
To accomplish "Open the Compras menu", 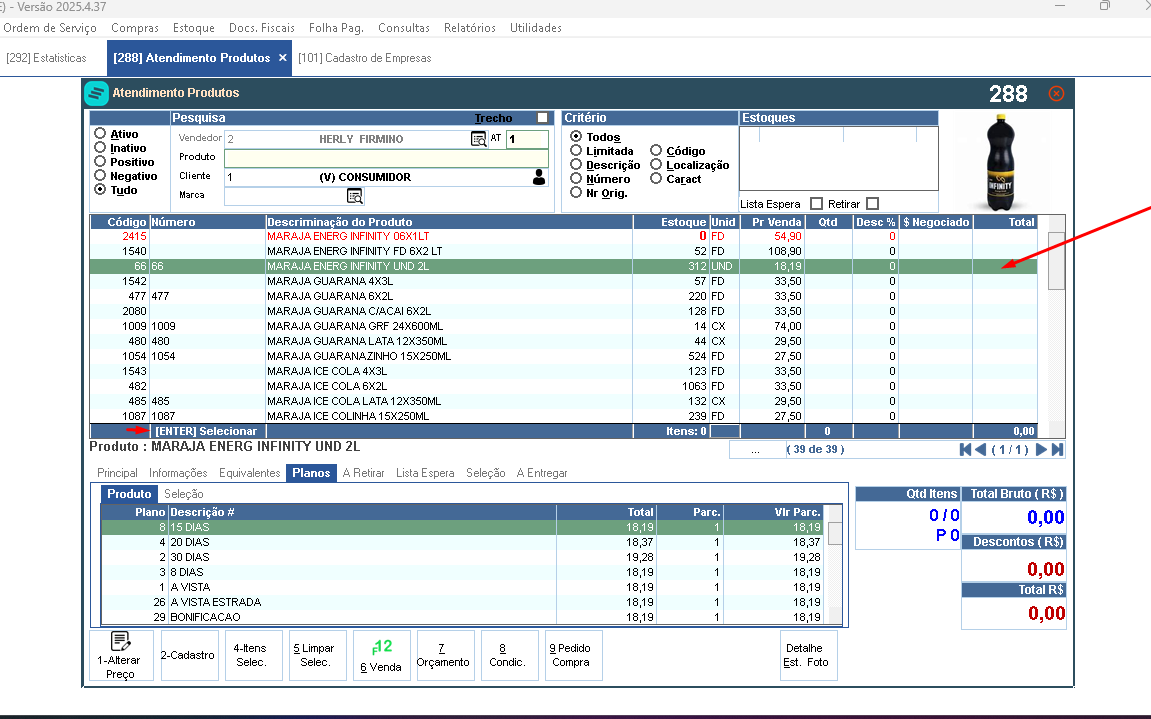I will (x=134, y=28).
